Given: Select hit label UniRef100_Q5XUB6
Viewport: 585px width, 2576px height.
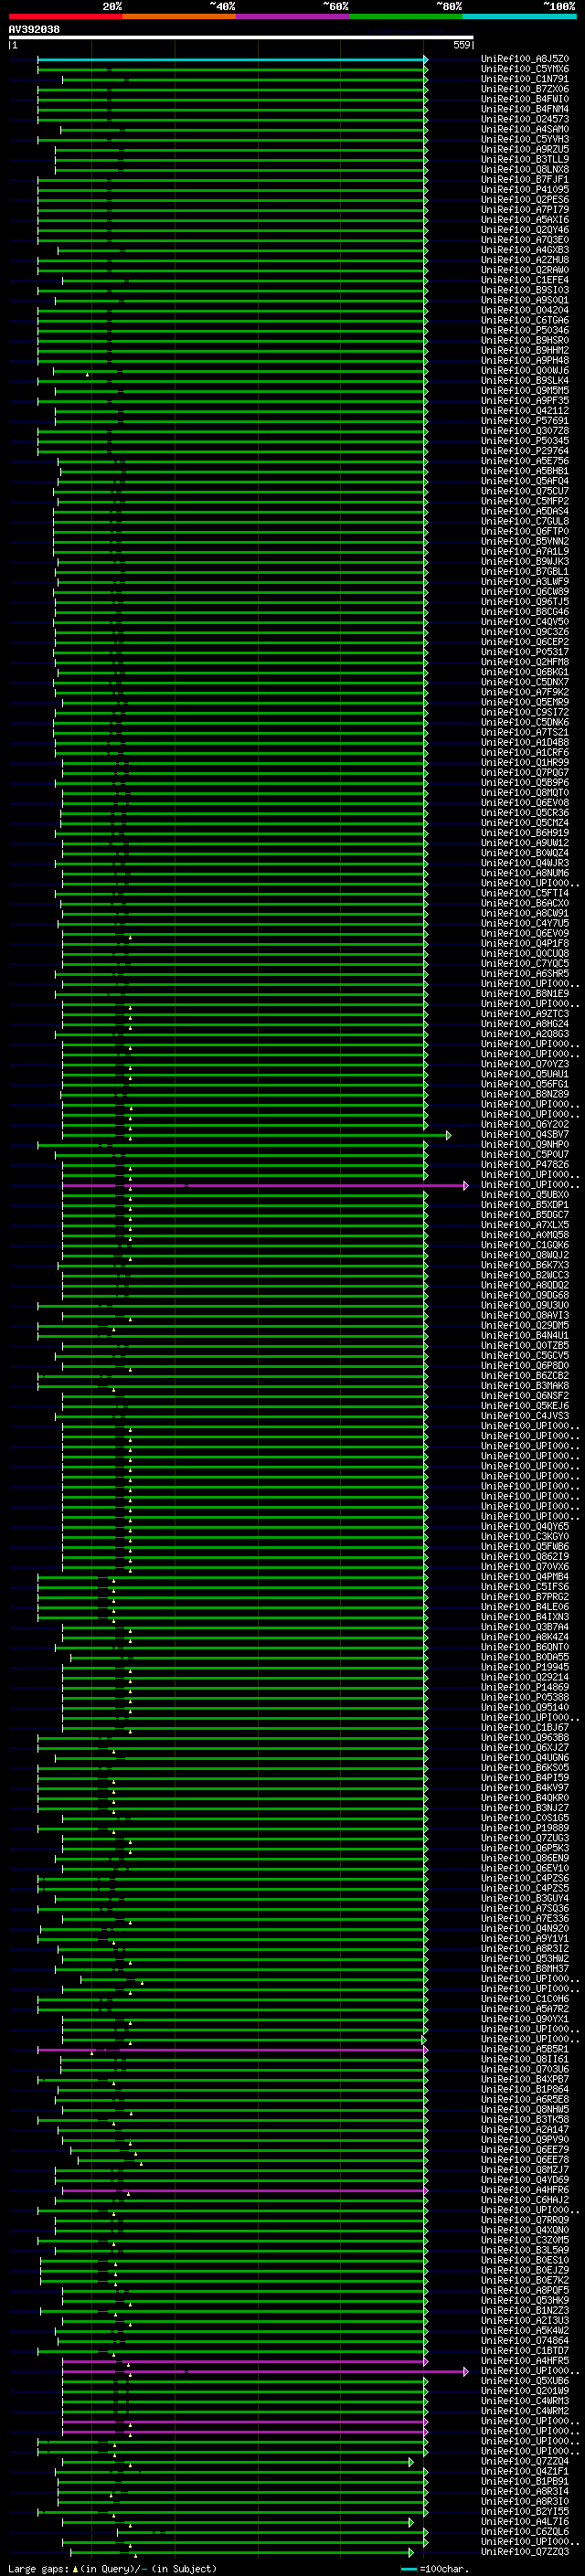Looking at the screenshot, I should pyautogui.click(x=525, y=2380).
